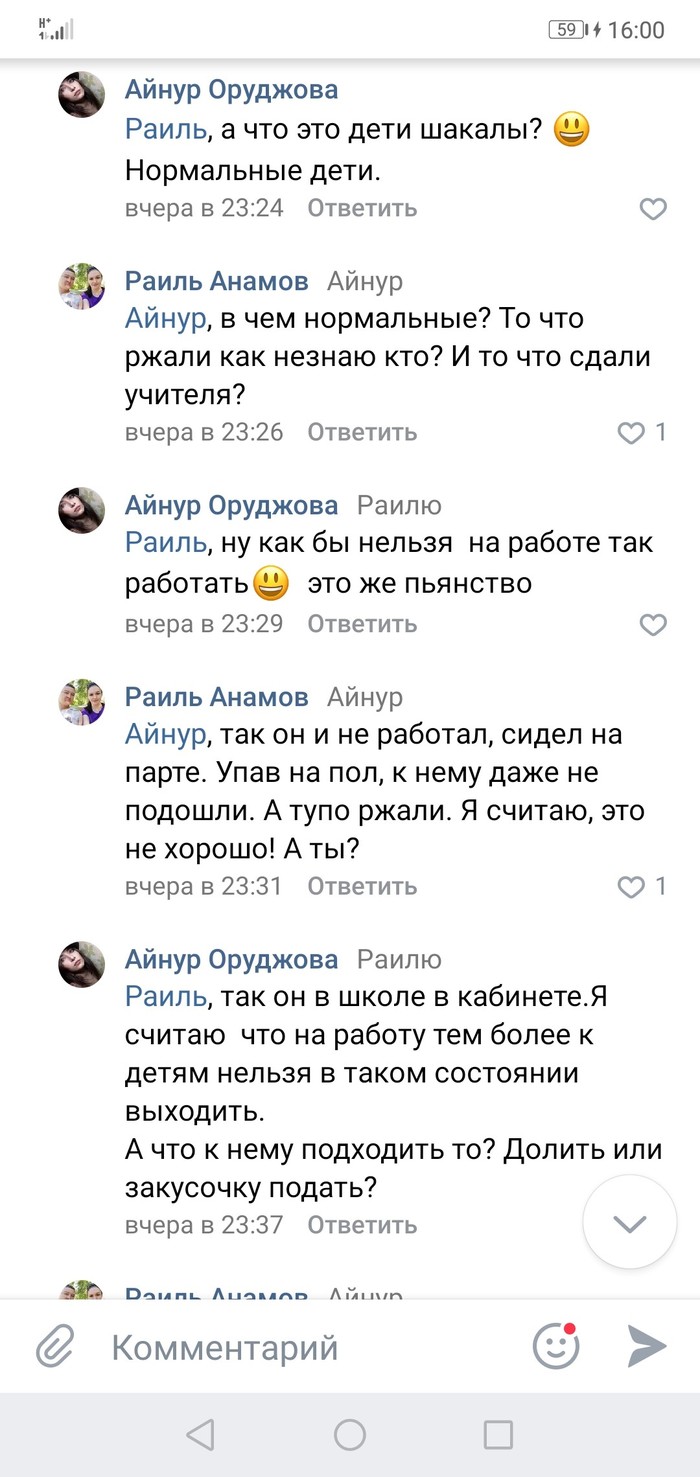Tap the scroll-down chevron floating button
Screen dimensions: 700x1477
(630, 1224)
